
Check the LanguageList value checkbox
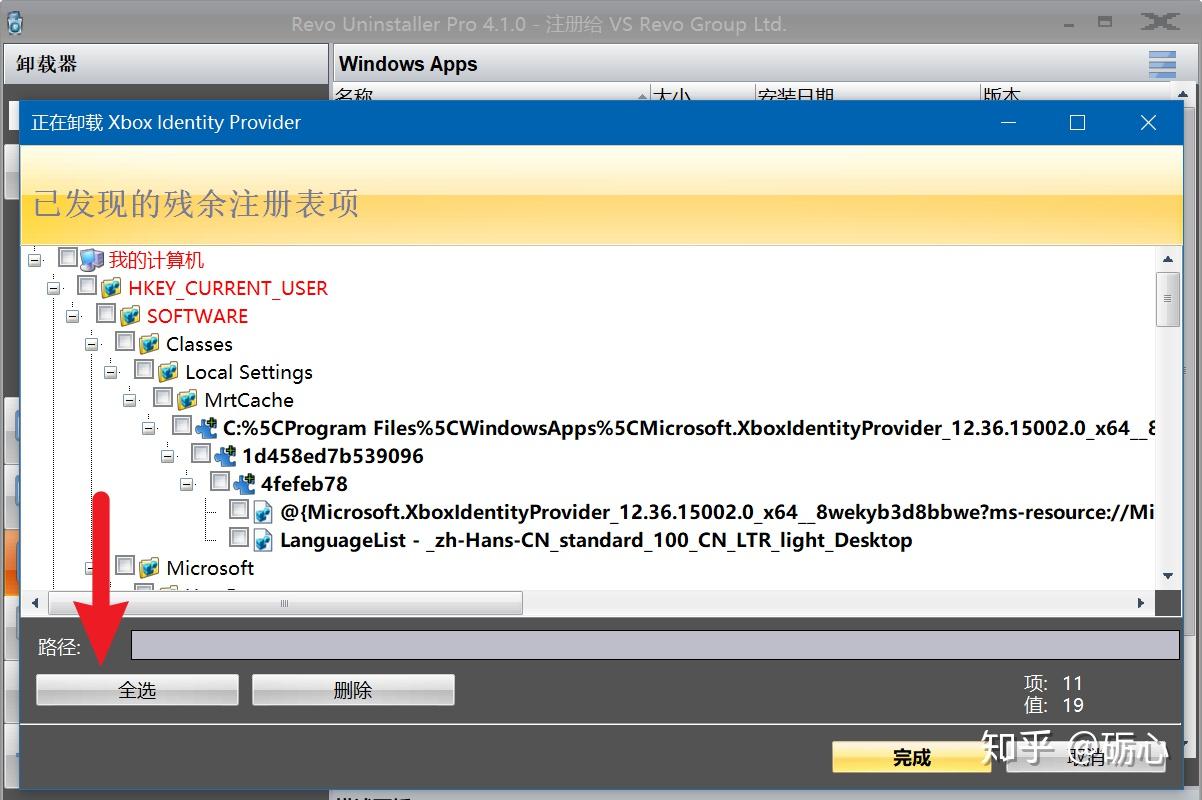click(239, 538)
